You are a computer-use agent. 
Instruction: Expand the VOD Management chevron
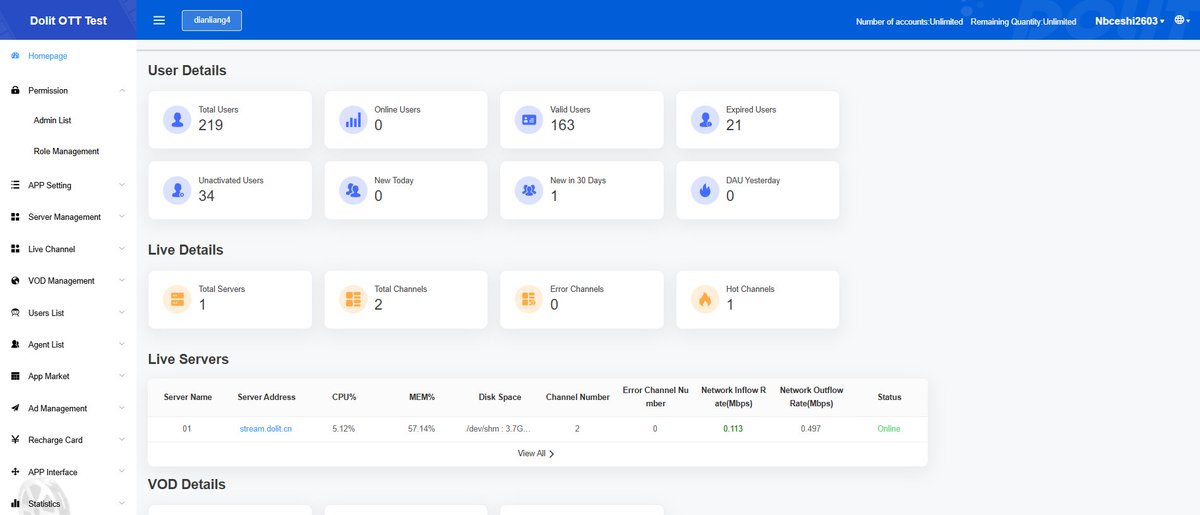[x=122, y=281]
